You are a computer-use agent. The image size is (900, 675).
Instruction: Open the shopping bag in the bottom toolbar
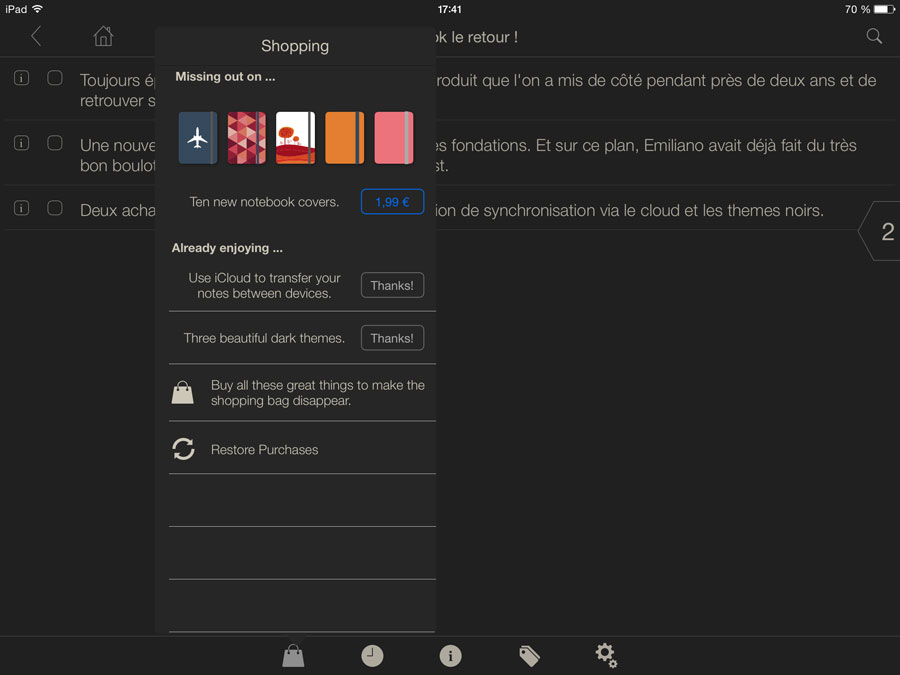(293, 655)
